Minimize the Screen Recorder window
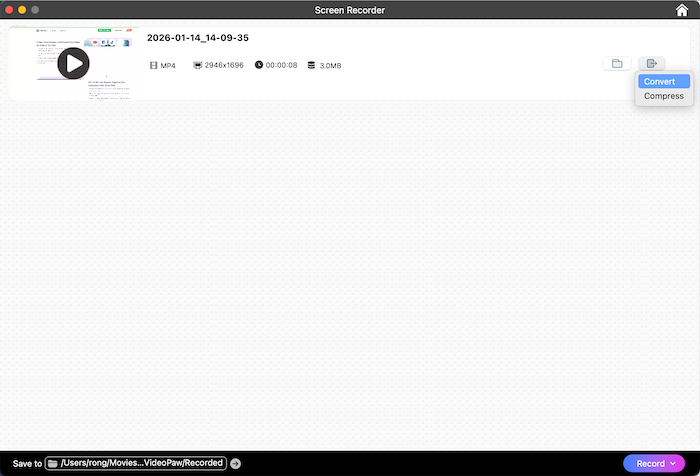Image resolution: width=700 pixels, height=476 pixels. tap(22, 10)
